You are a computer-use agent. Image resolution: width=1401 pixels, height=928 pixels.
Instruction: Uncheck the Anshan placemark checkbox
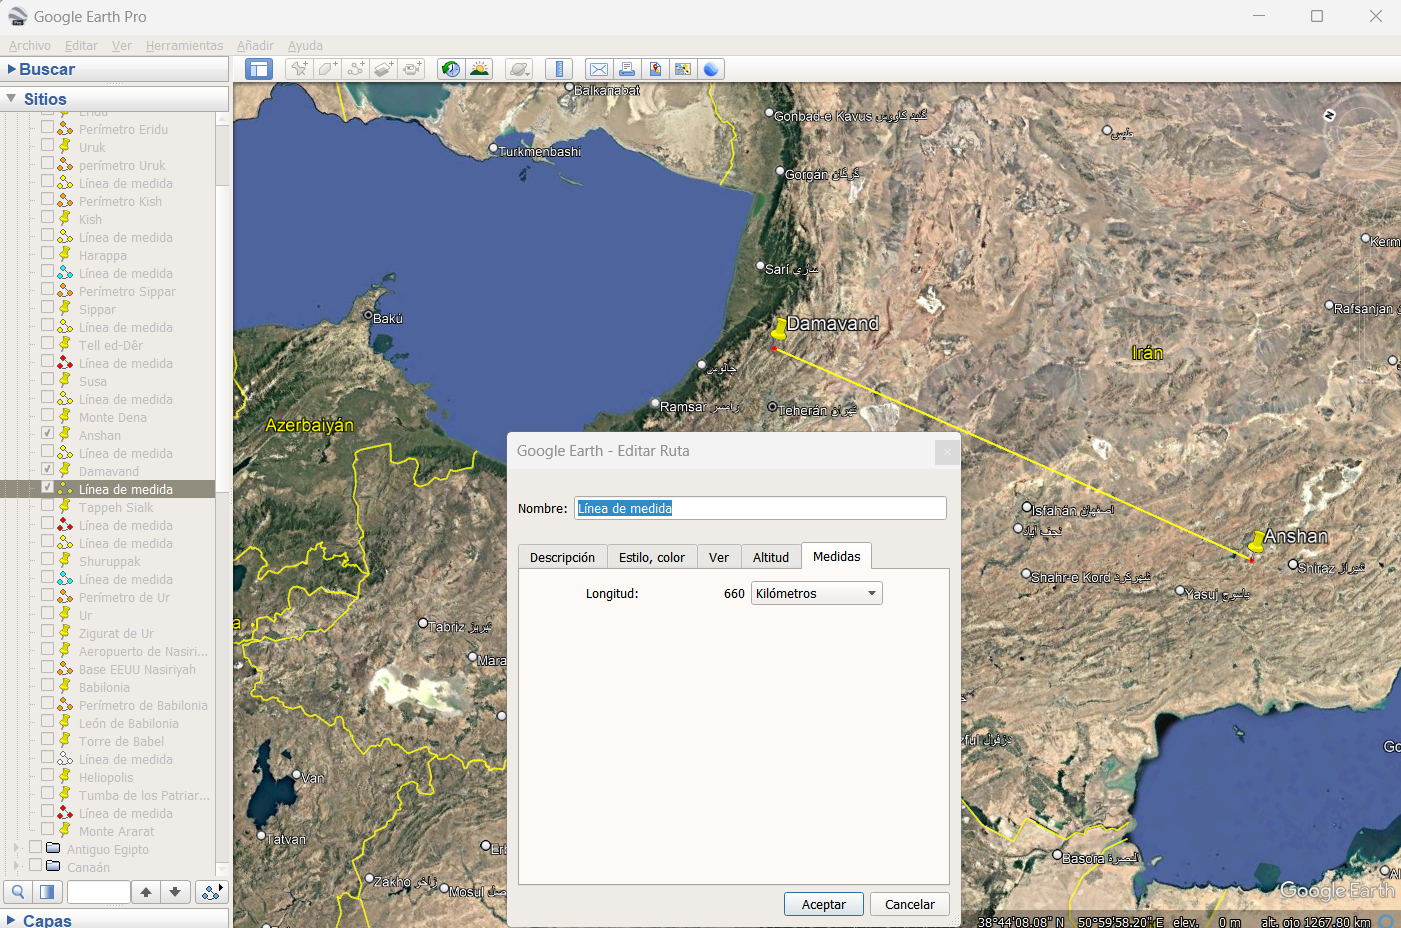[47, 433]
